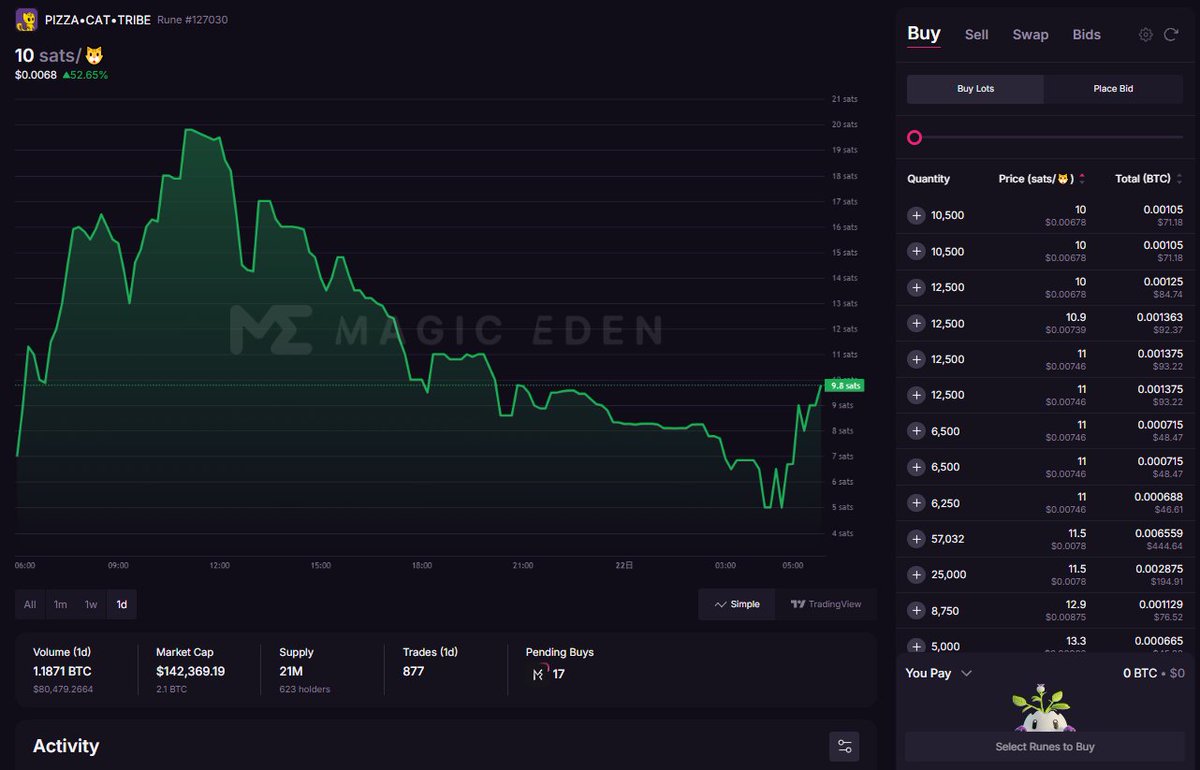1200x770 pixels.
Task: Switch to Buy Lots mode
Action: 975,89
